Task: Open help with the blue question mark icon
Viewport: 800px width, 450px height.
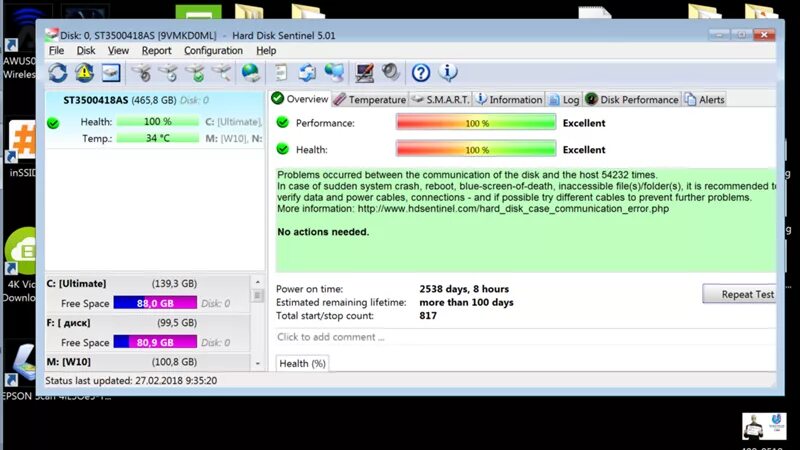Action: (x=421, y=73)
